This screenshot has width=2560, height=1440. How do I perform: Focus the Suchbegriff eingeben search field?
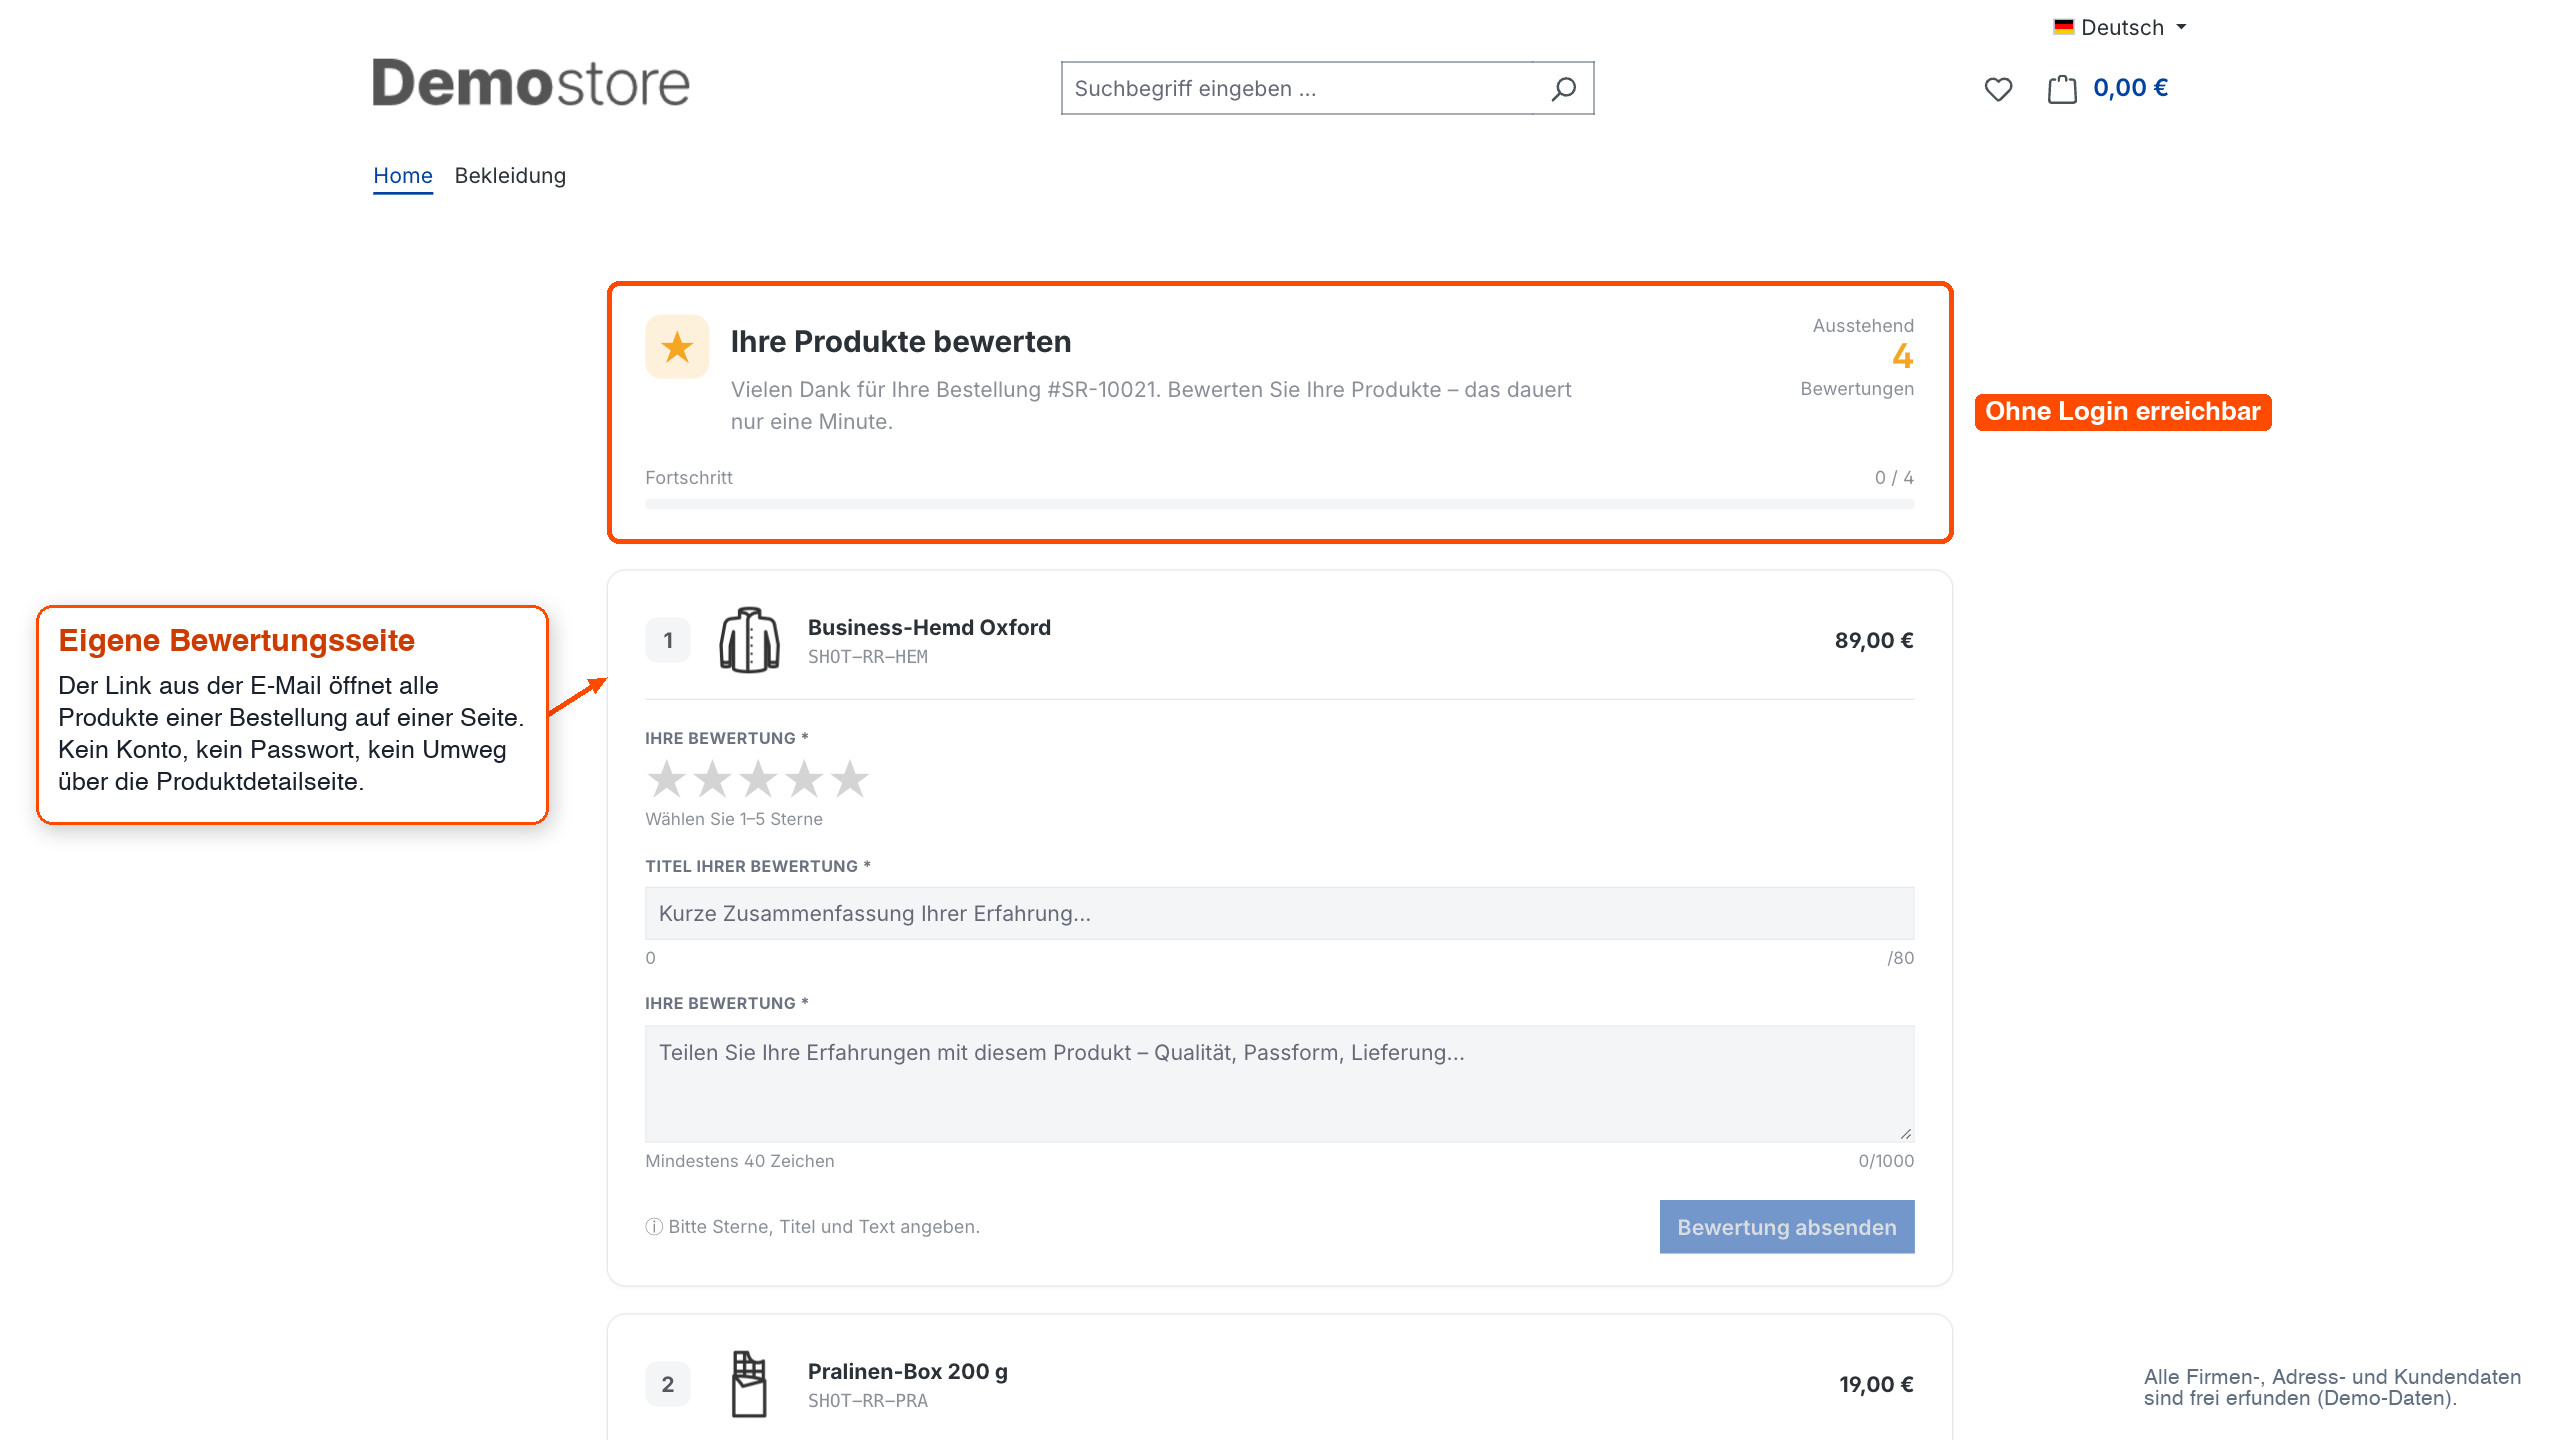pos(1297,89)
